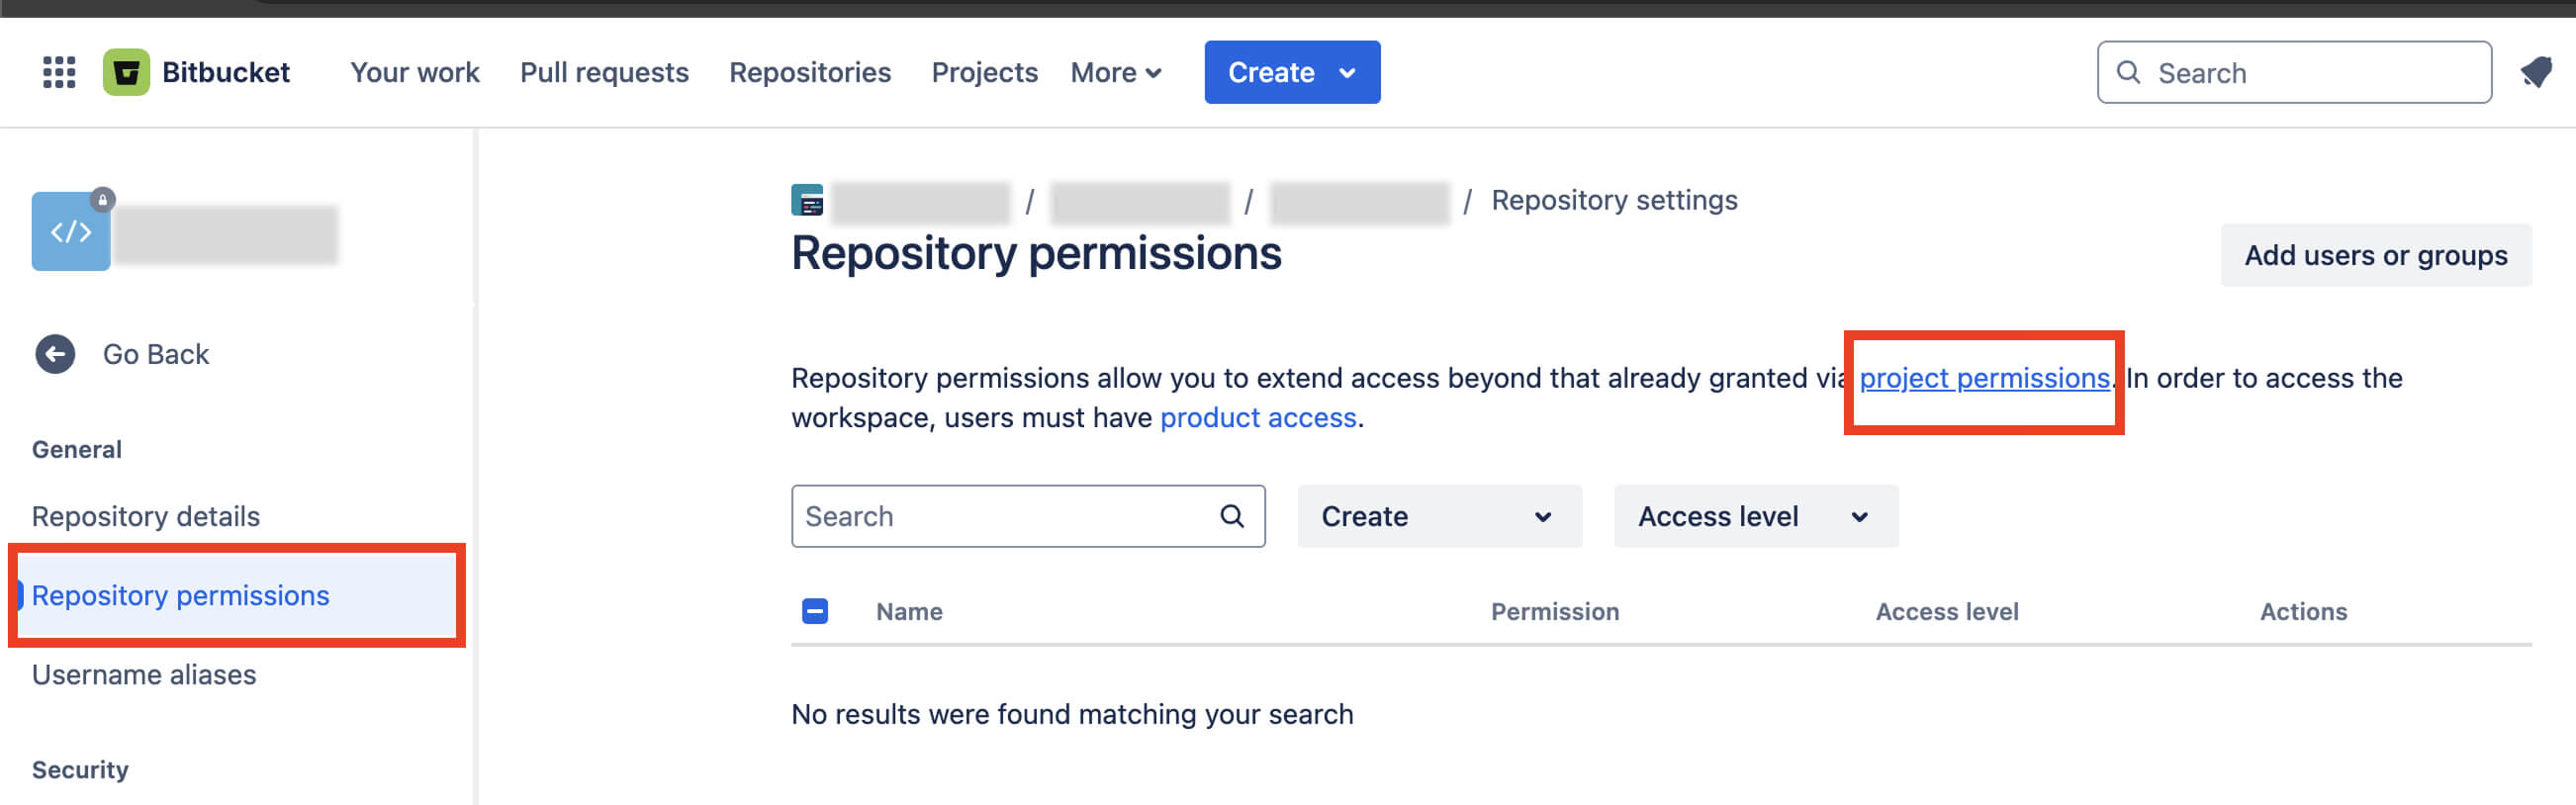The width and height of the screenshot is (2576, 805).
Task: Open the Access level filter dropdown
Action: [1755, 516]
